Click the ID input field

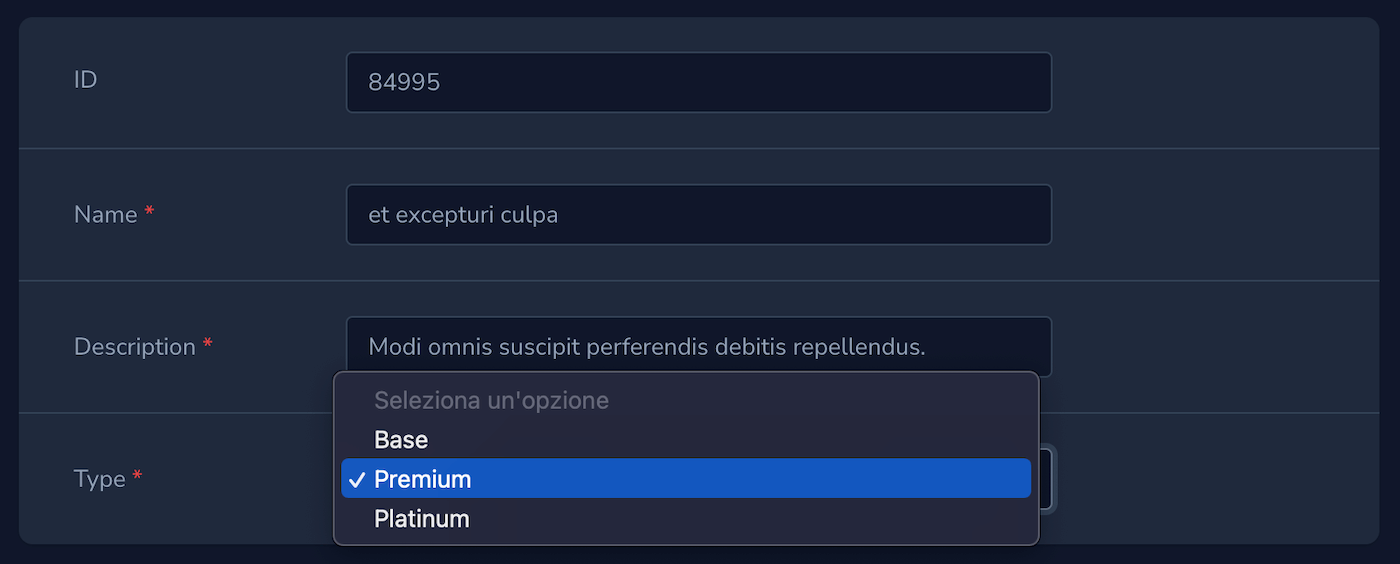698,82
